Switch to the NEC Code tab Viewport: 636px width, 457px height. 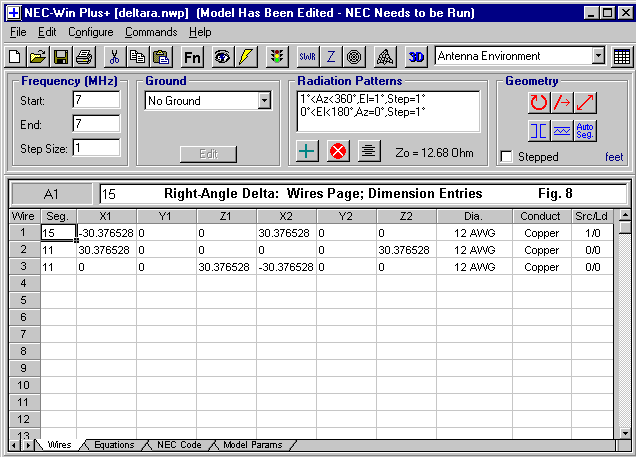pos(178,445)
